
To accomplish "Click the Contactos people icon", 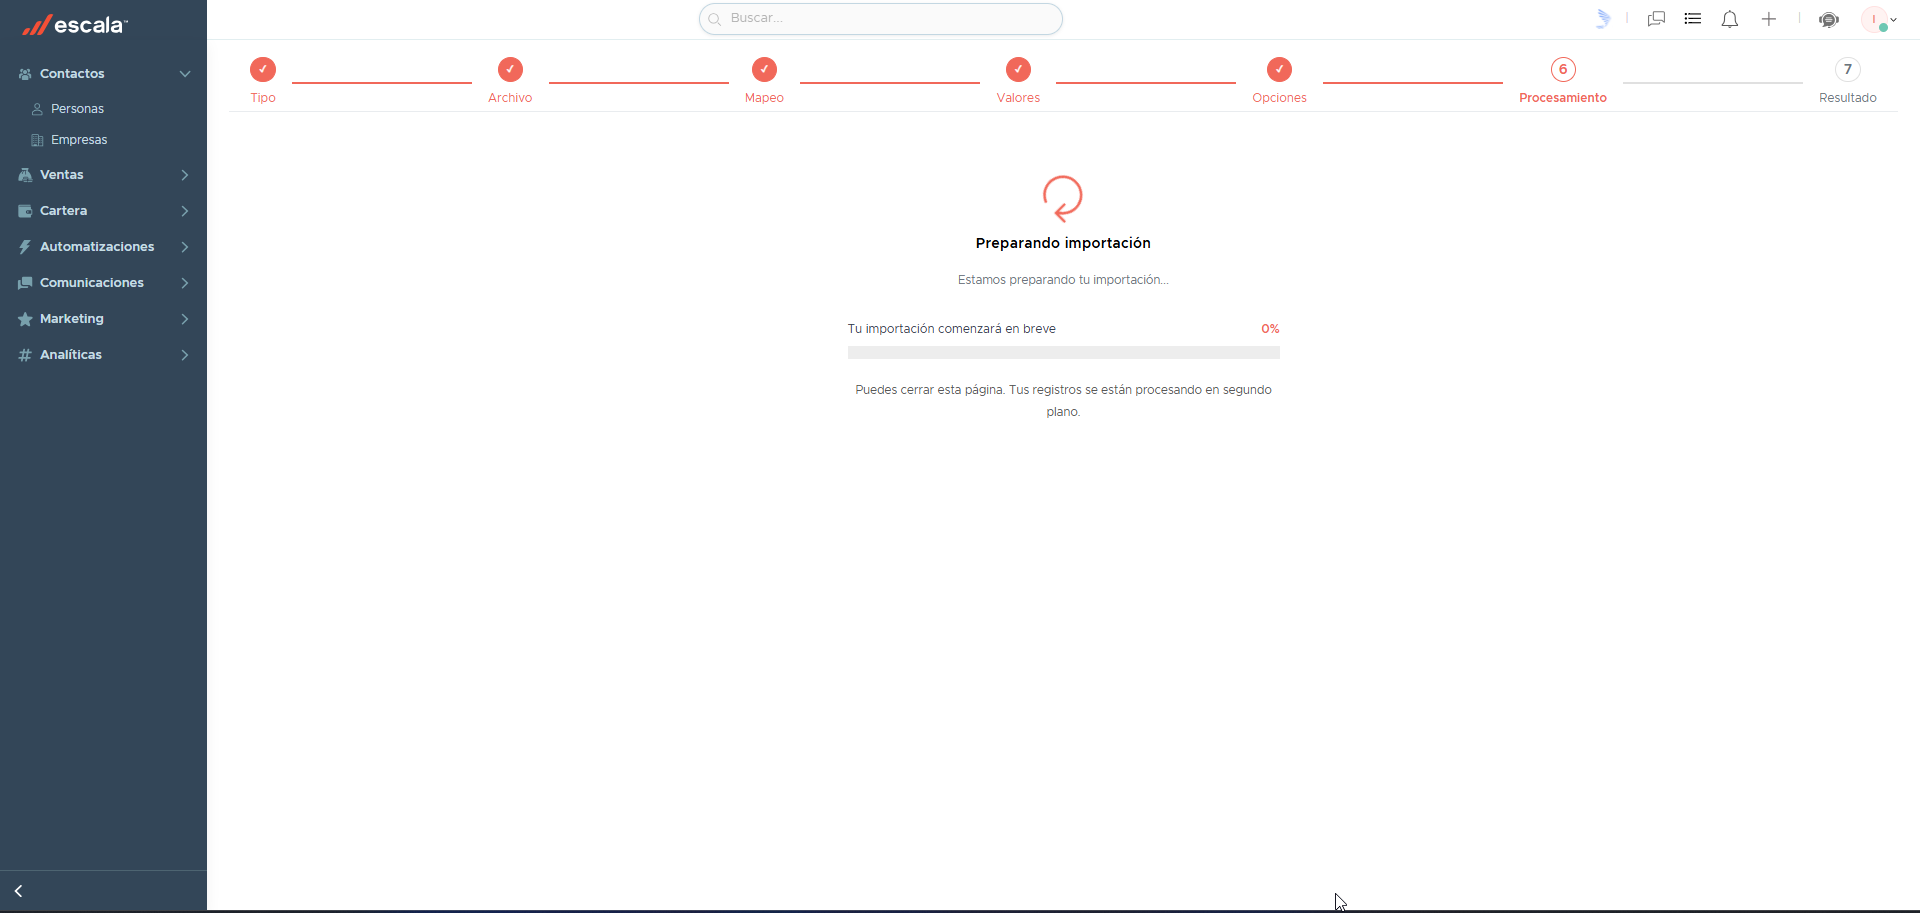I will coord(25,74).
